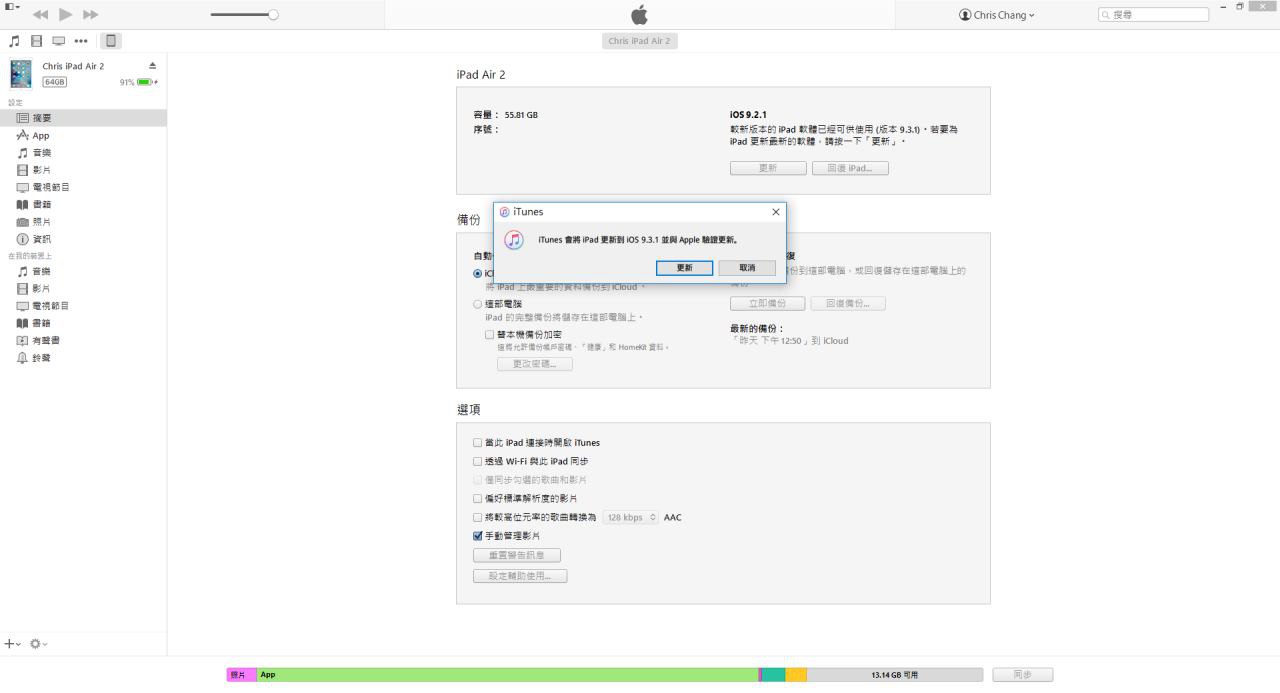Click the 更新 button under iOS 9.2.1
1280x693 pixels.
click(768, 168)
